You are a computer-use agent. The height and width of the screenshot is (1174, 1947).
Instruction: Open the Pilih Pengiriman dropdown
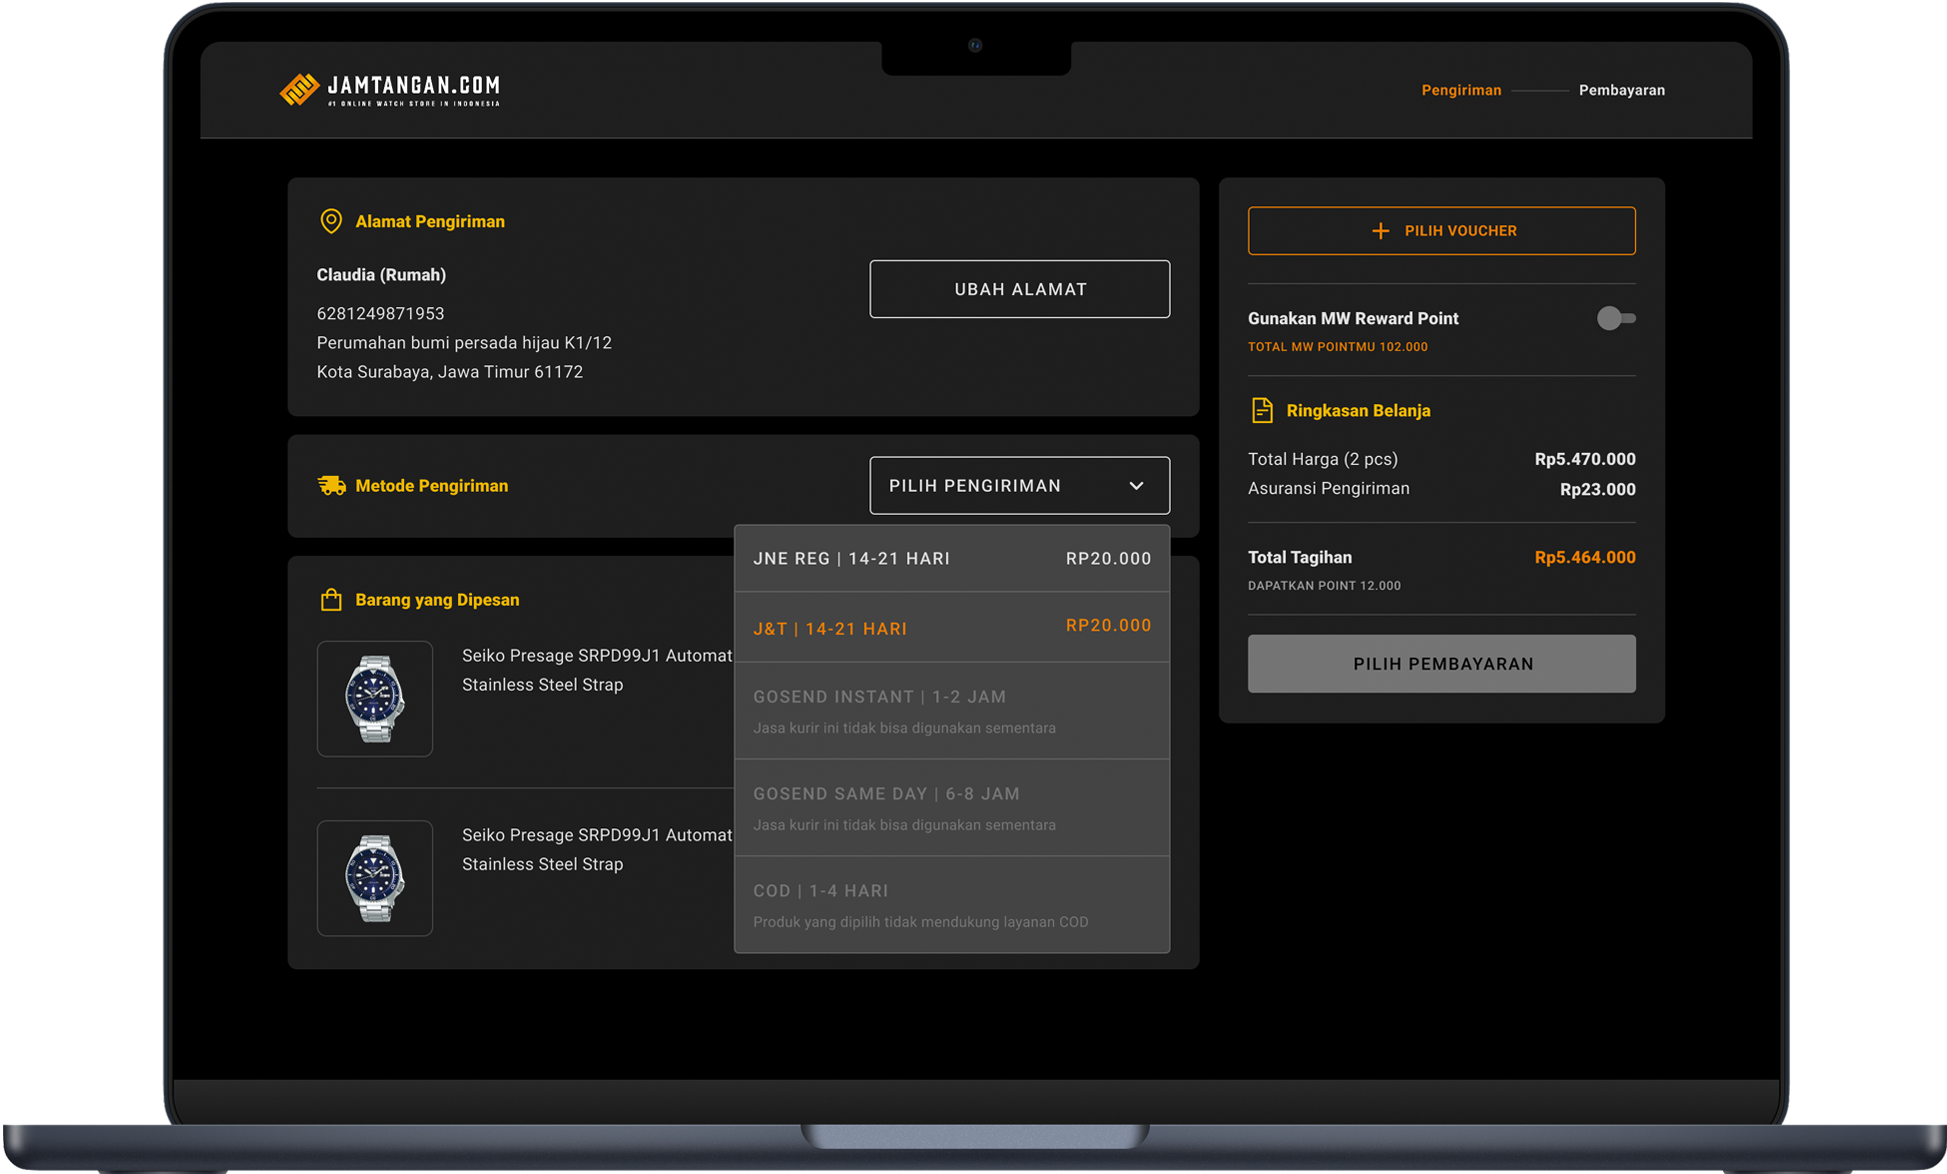tap(1019, 485)
